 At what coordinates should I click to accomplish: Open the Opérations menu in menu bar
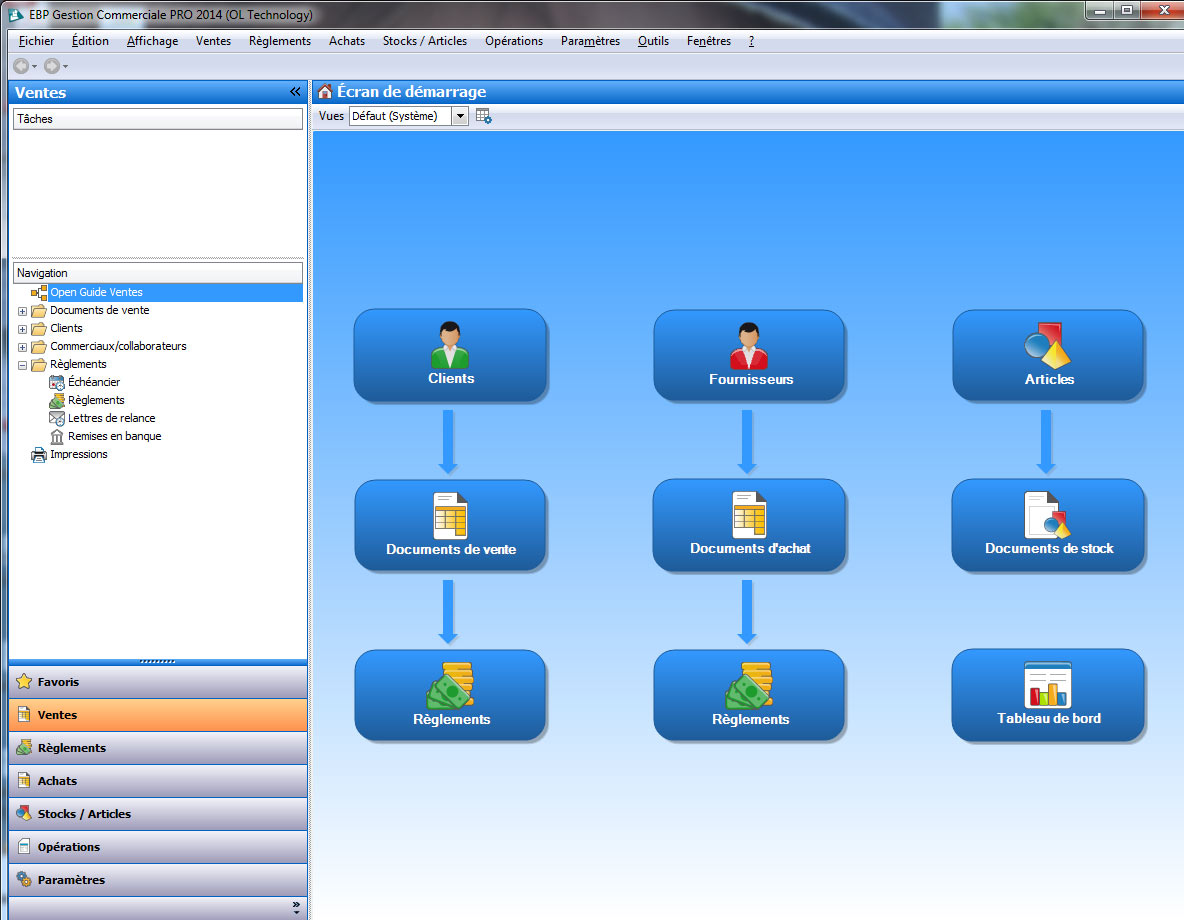514,41
